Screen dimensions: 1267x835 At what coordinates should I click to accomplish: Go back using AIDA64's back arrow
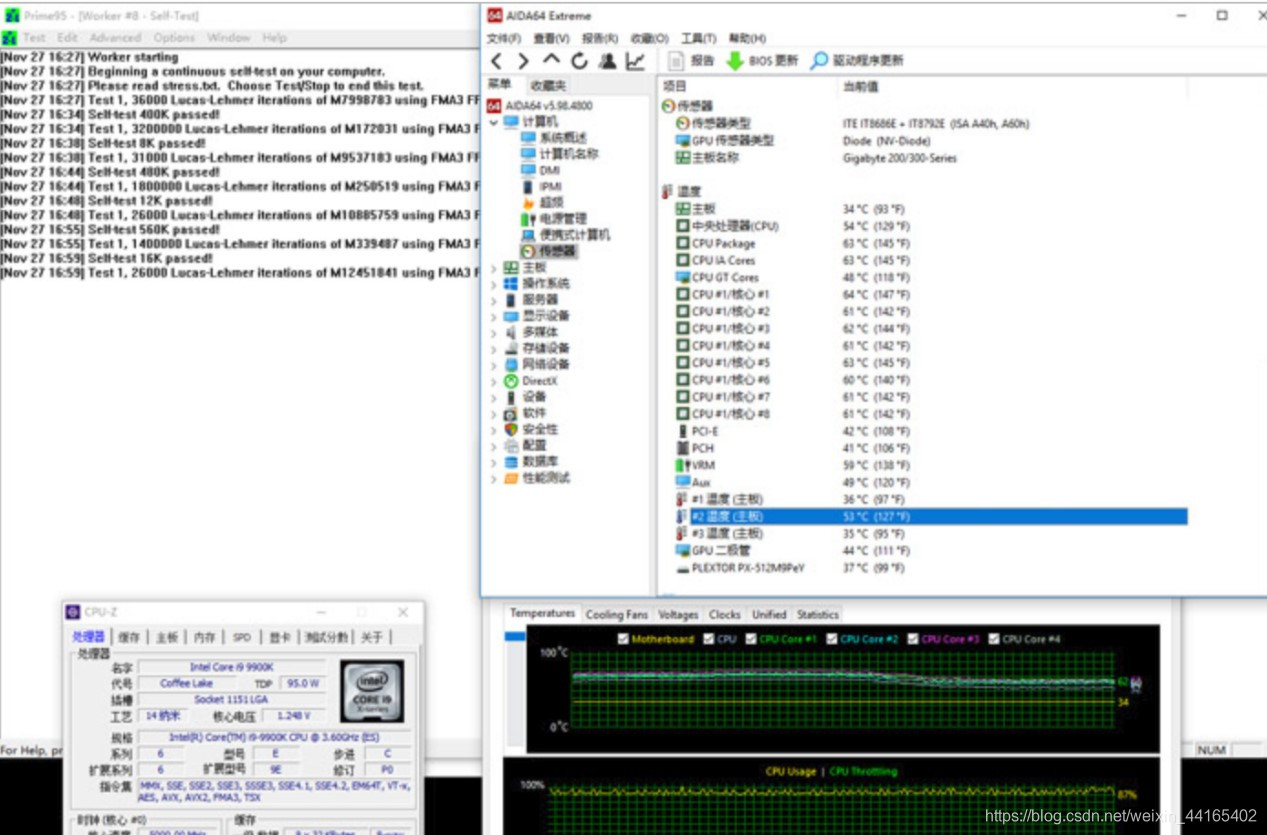(x=497, y=61)
